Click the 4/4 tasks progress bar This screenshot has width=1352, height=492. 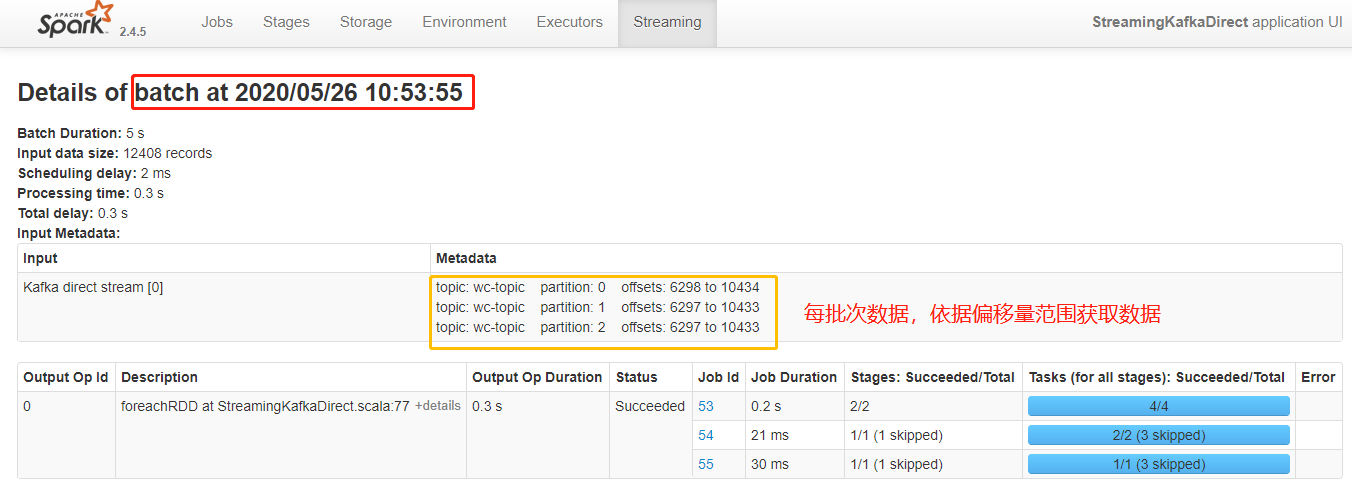(x=1159, y=406)
